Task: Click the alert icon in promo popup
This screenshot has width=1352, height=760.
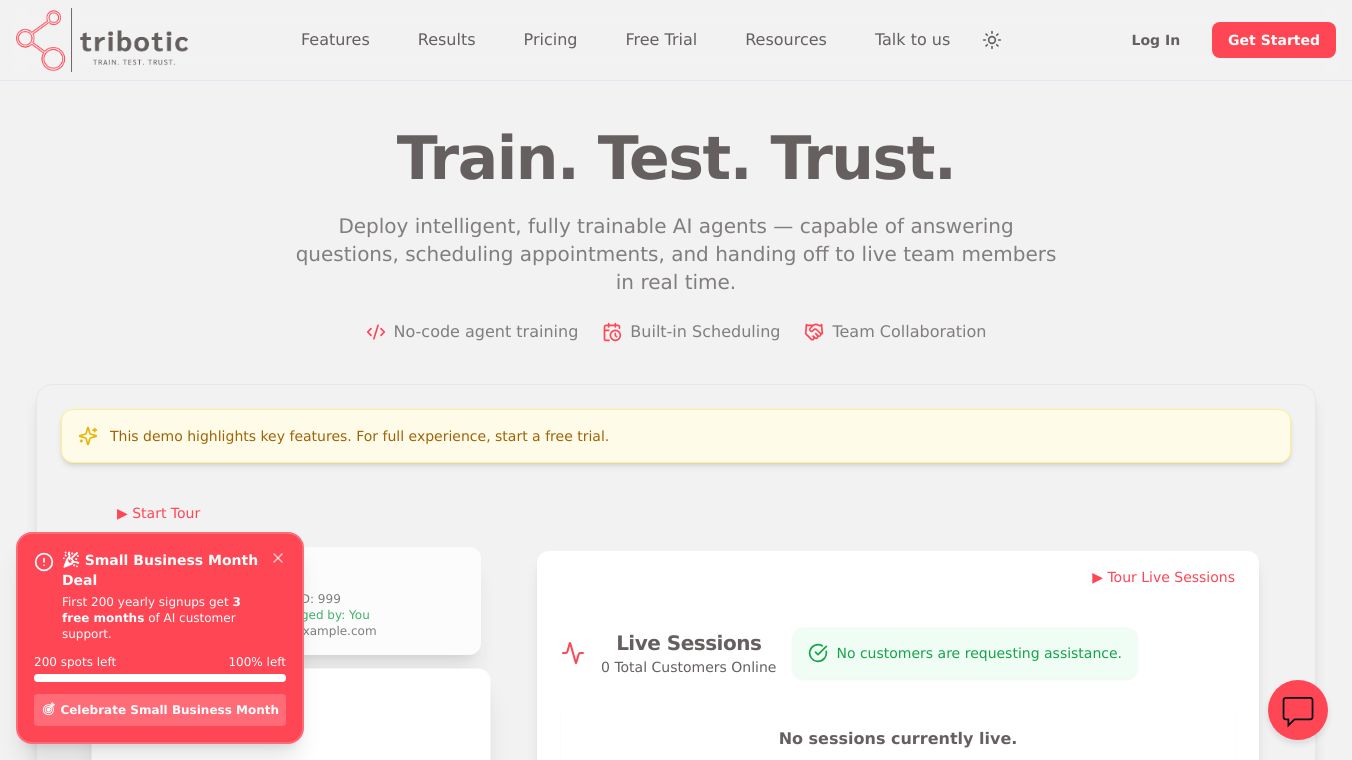Action: 44,562
